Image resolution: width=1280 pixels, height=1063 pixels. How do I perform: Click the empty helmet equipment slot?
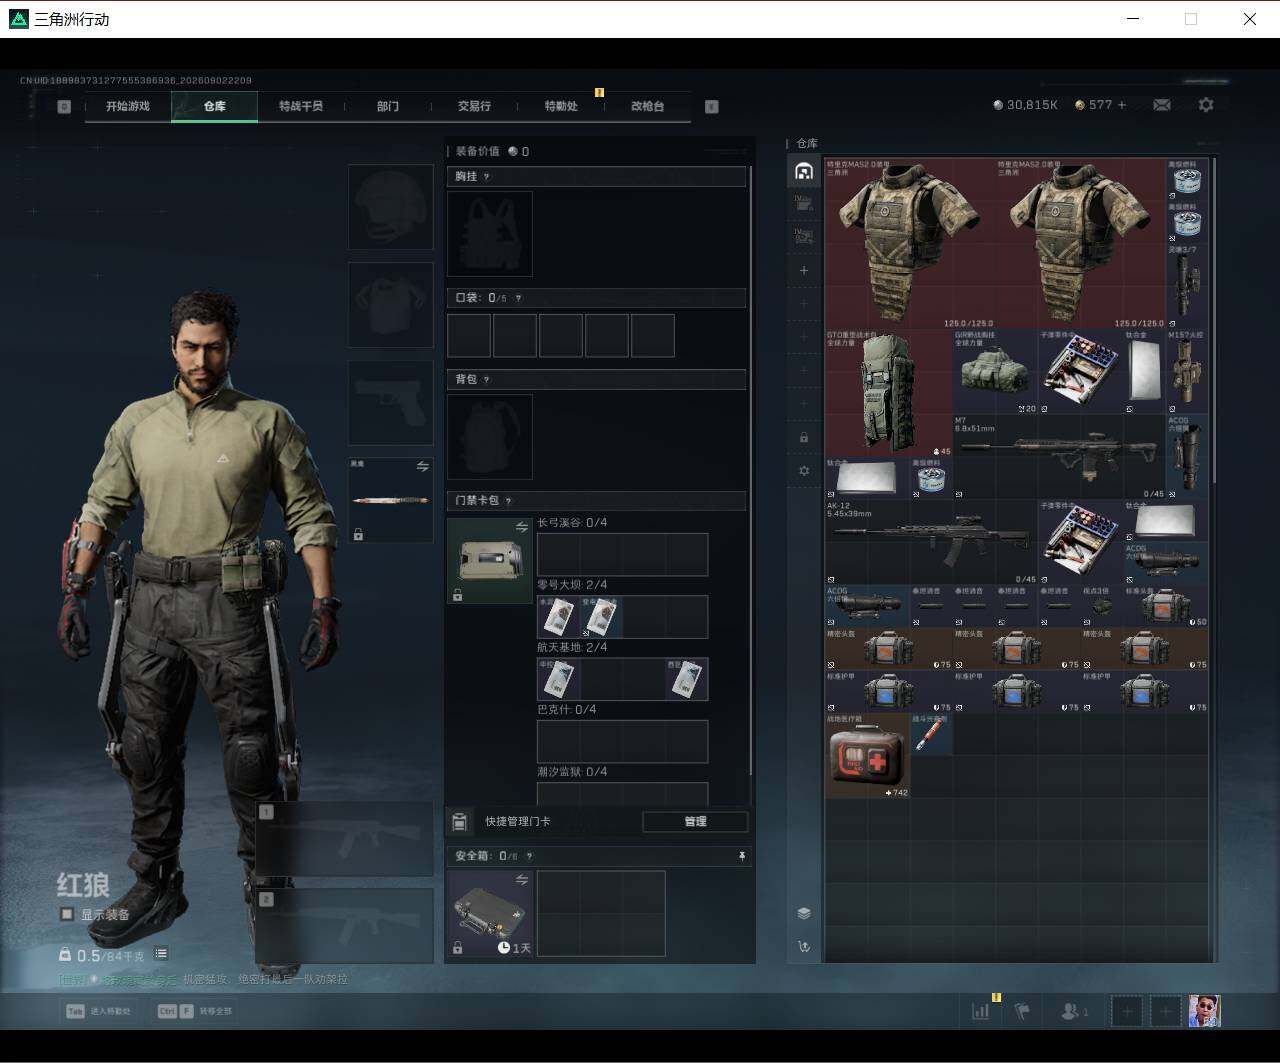click(390, 207)
